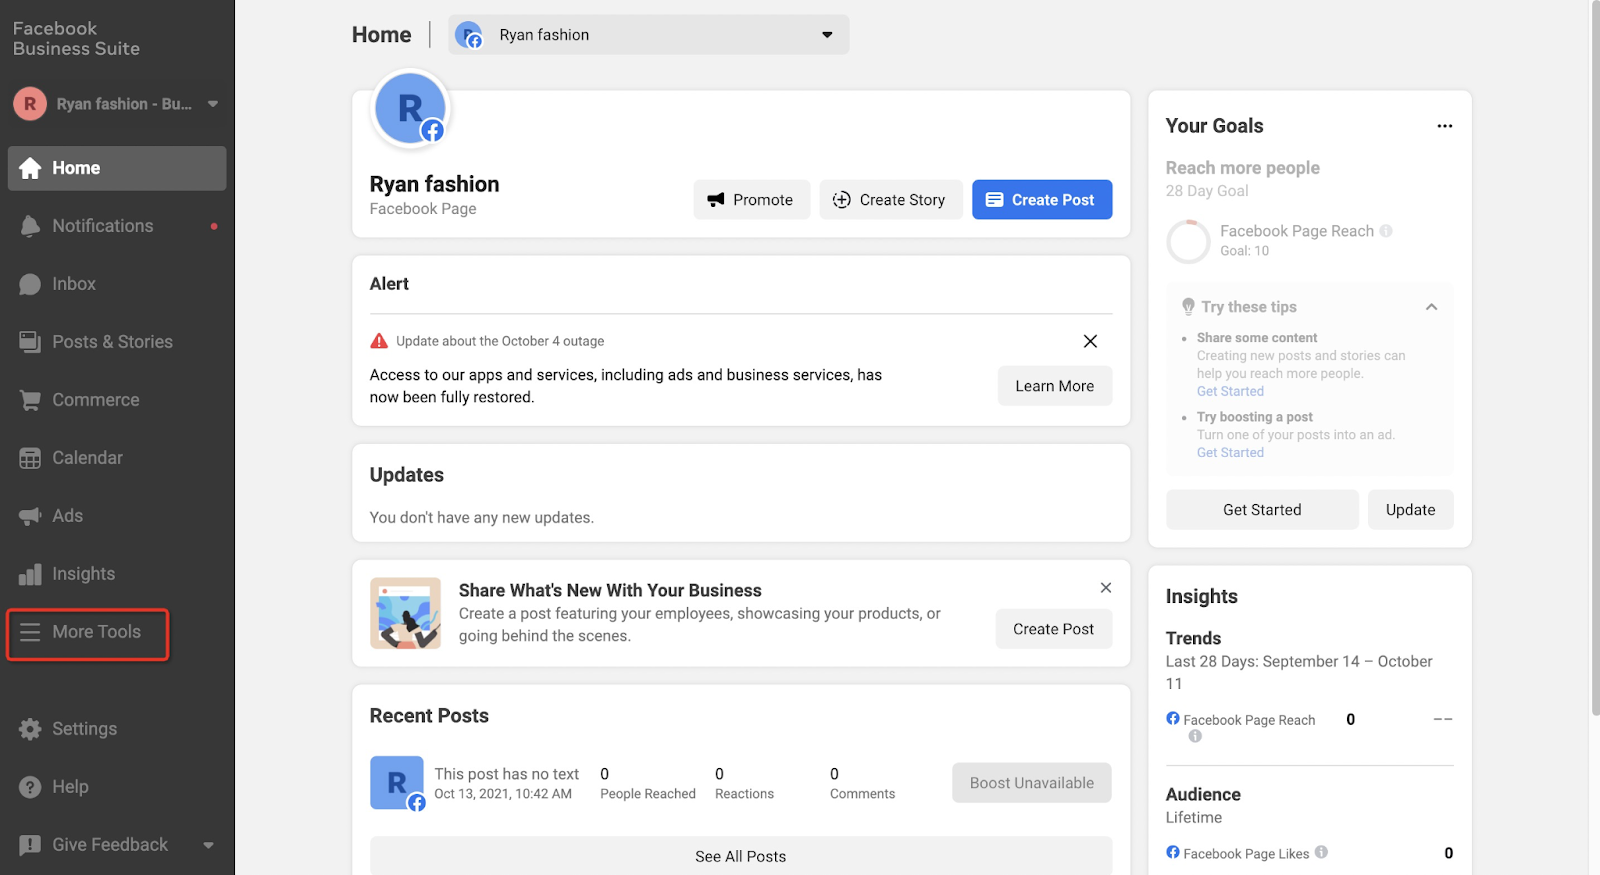Click the Insights bar chart icon

click(30, 574)
